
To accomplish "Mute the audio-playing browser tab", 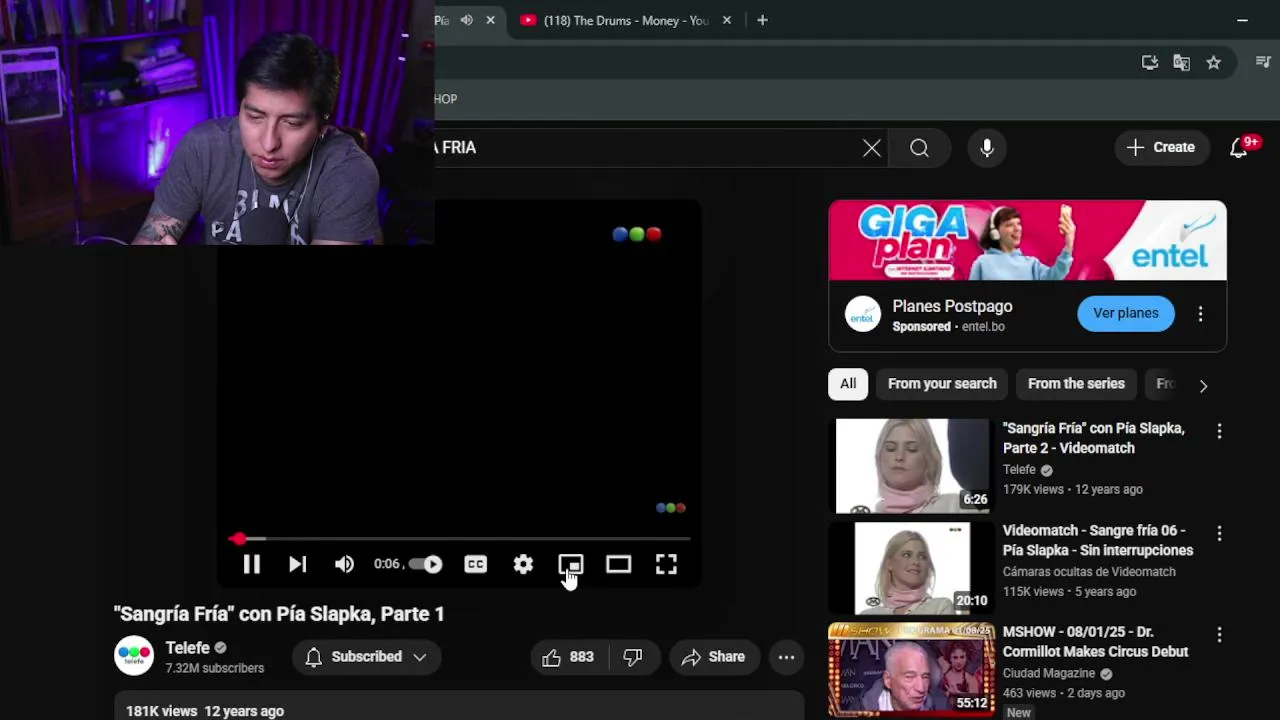I will pyautogui.click(x=466, y=20).
